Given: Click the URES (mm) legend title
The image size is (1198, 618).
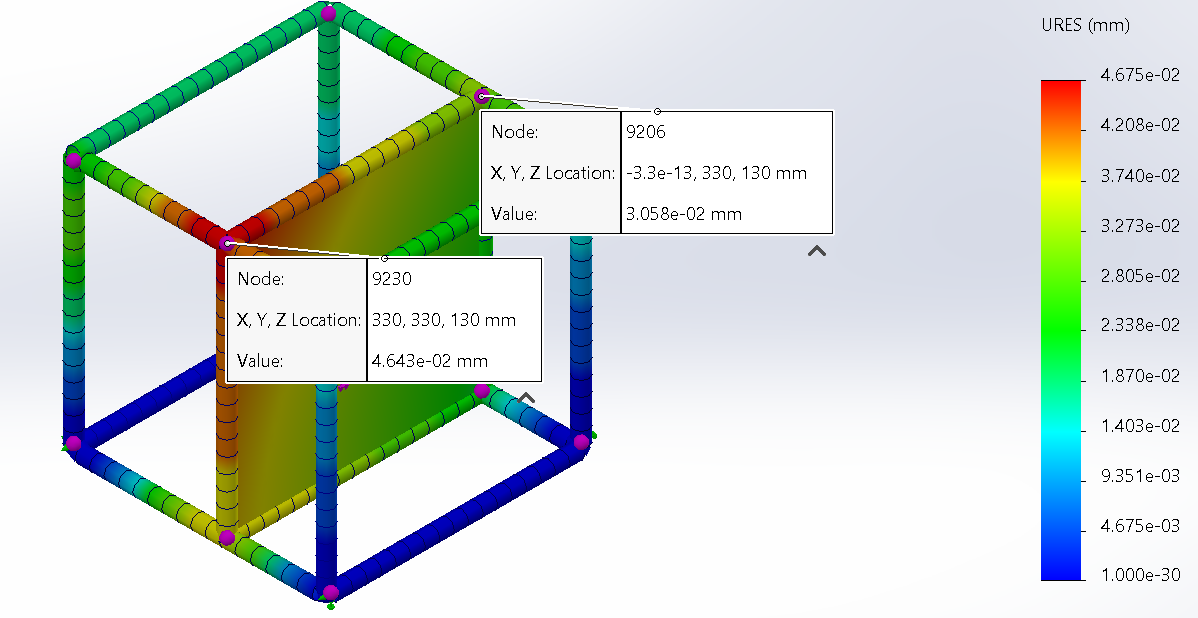Looking at the screenshot, I should 1086,25.
